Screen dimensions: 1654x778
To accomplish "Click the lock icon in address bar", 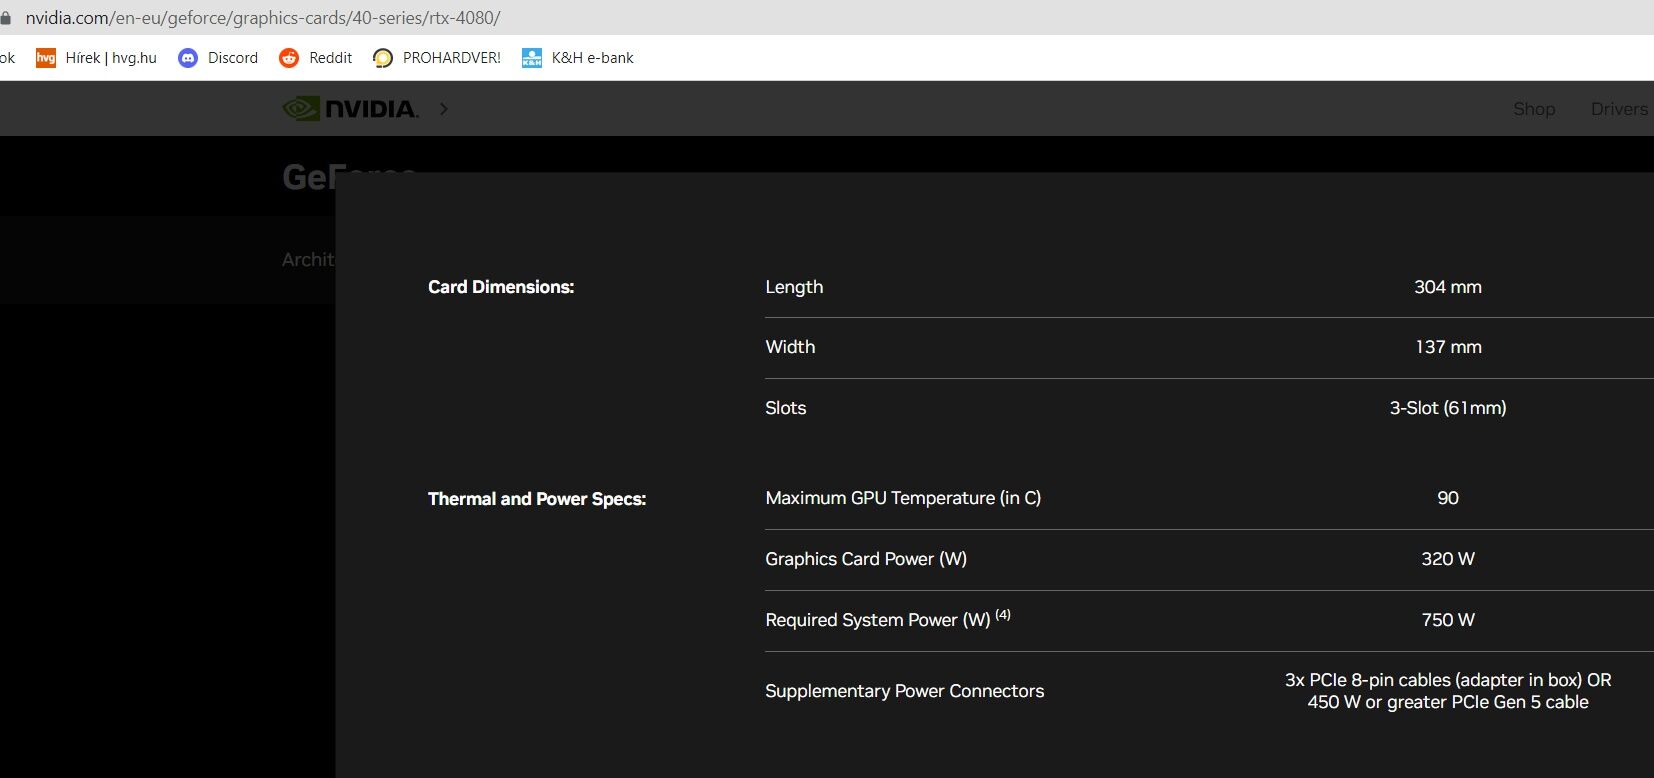I will click(5, 18).
